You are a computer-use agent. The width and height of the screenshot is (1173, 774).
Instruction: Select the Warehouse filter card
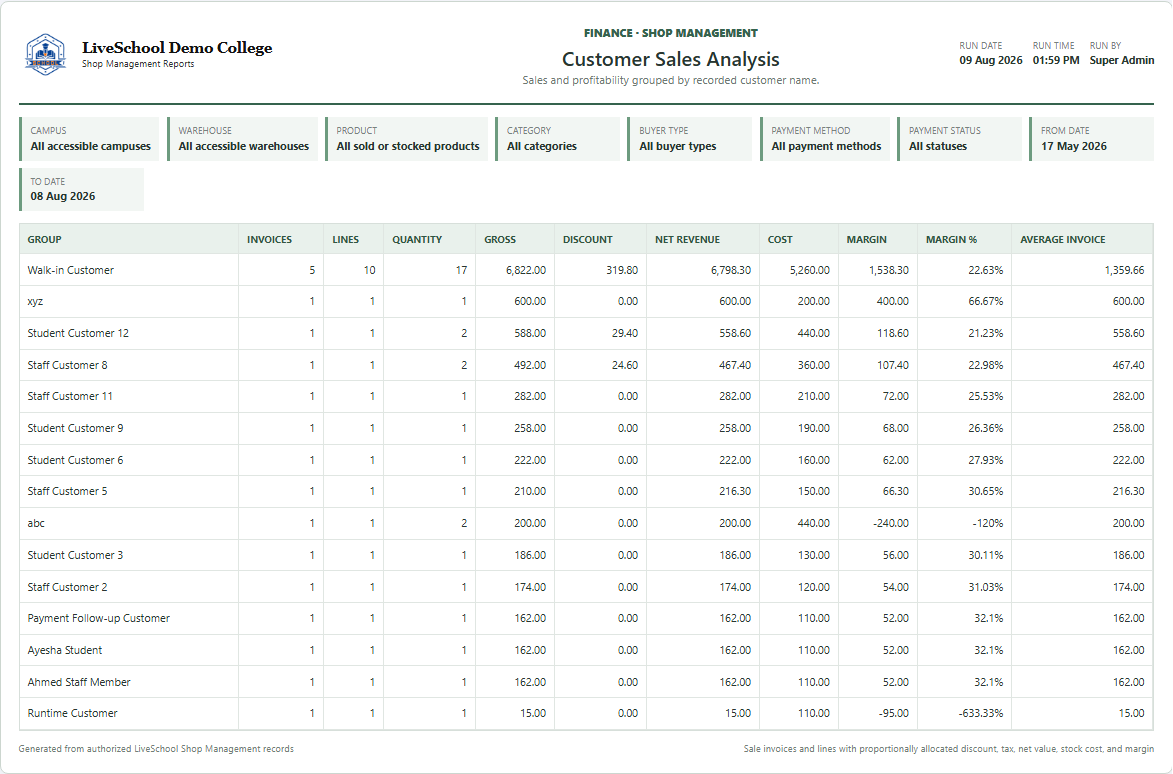tap(243, 139)
